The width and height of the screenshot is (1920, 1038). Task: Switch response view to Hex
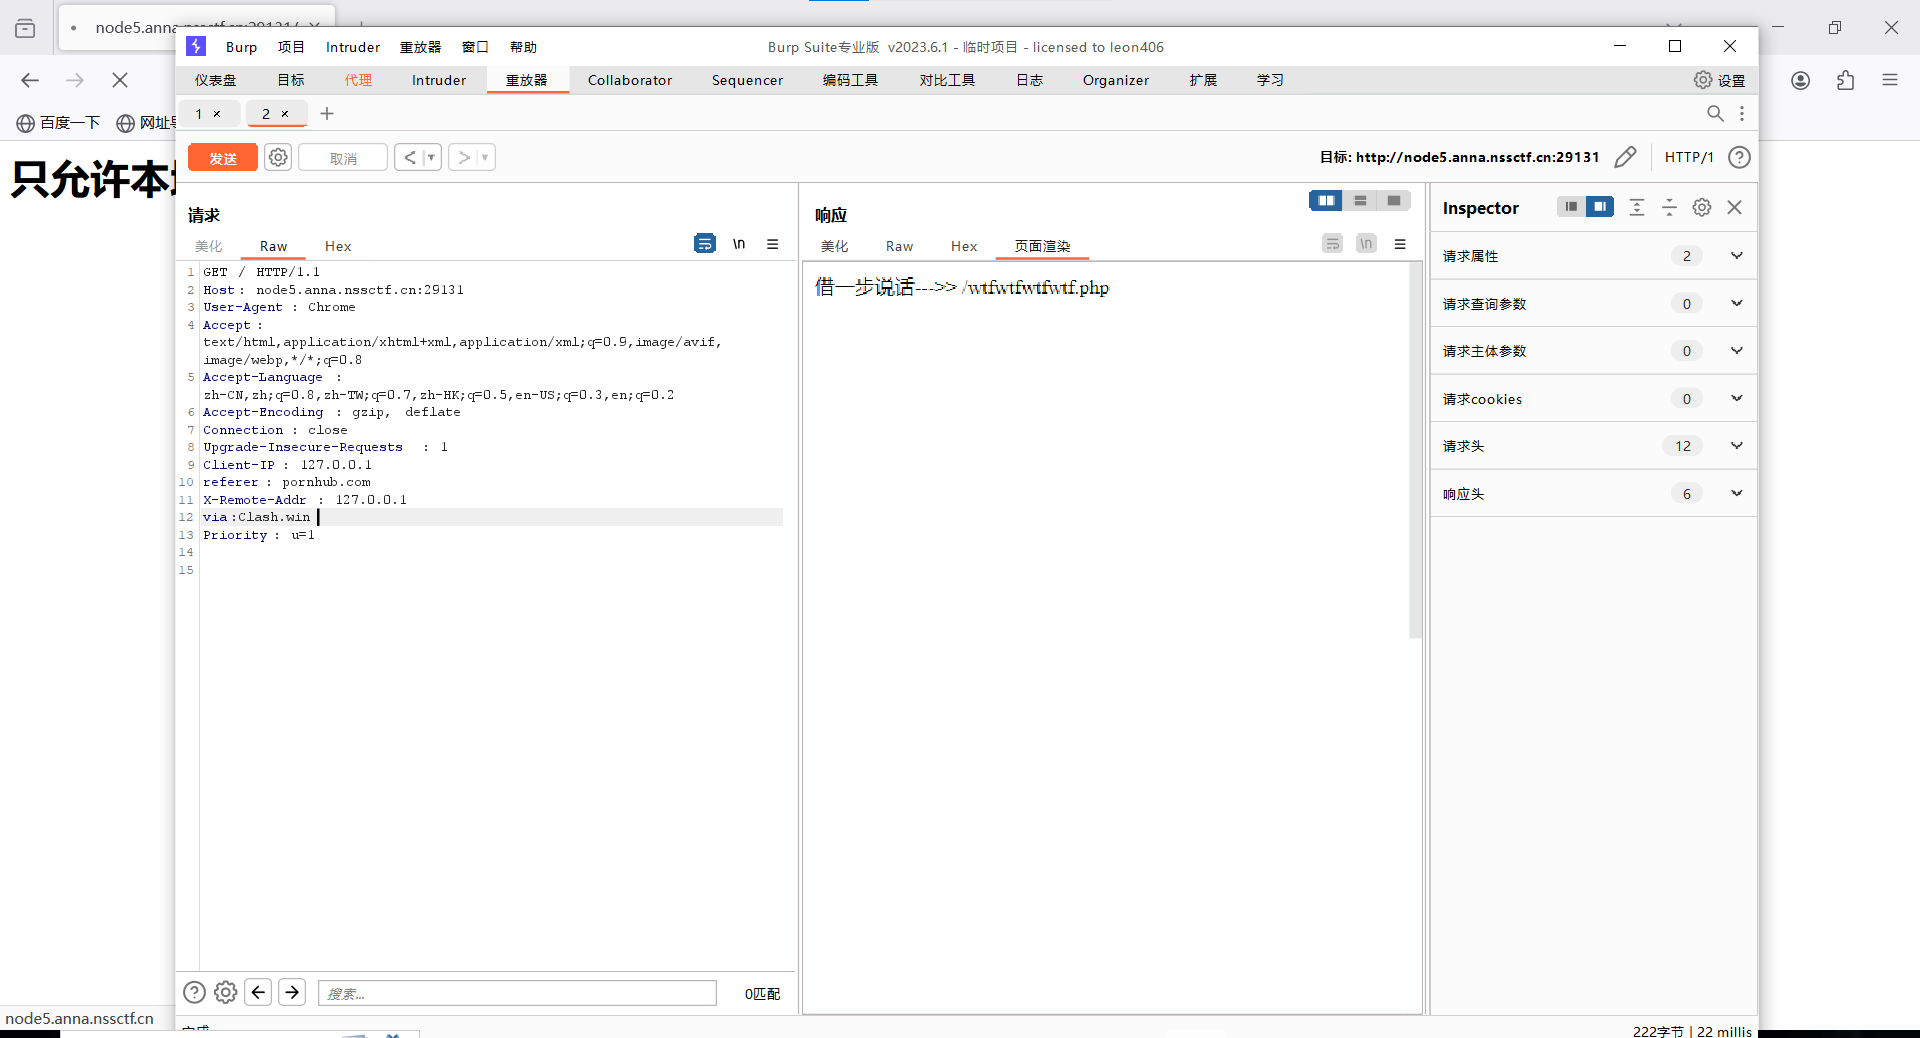click(x=964, y=246)
